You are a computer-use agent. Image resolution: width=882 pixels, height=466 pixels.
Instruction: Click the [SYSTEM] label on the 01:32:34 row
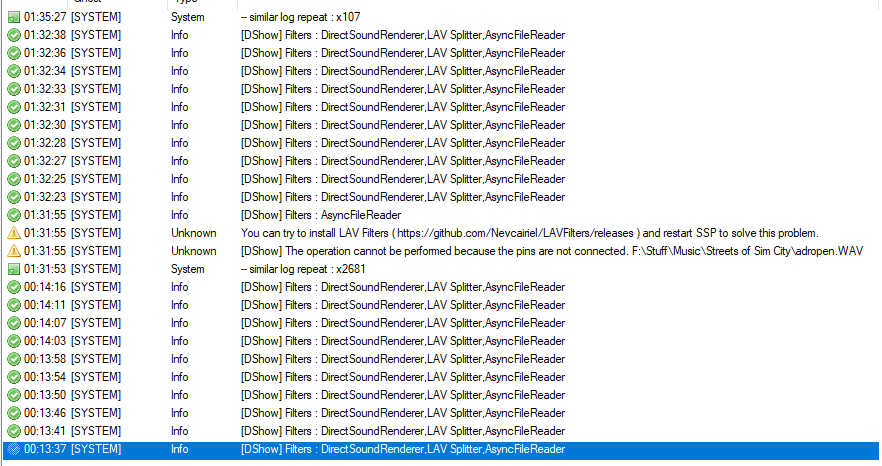tap(96, 71)
